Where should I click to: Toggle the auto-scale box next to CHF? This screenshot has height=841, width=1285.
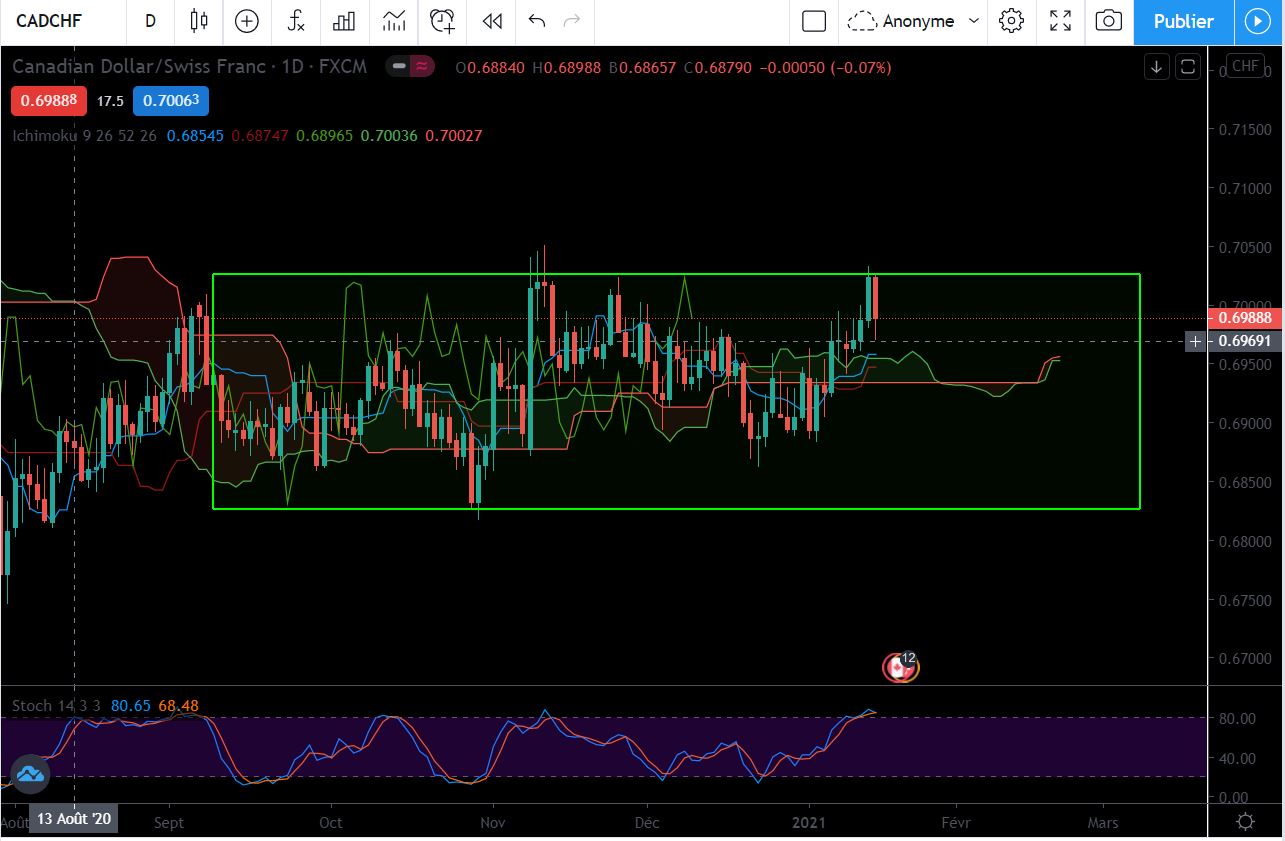click(1188, 67)
